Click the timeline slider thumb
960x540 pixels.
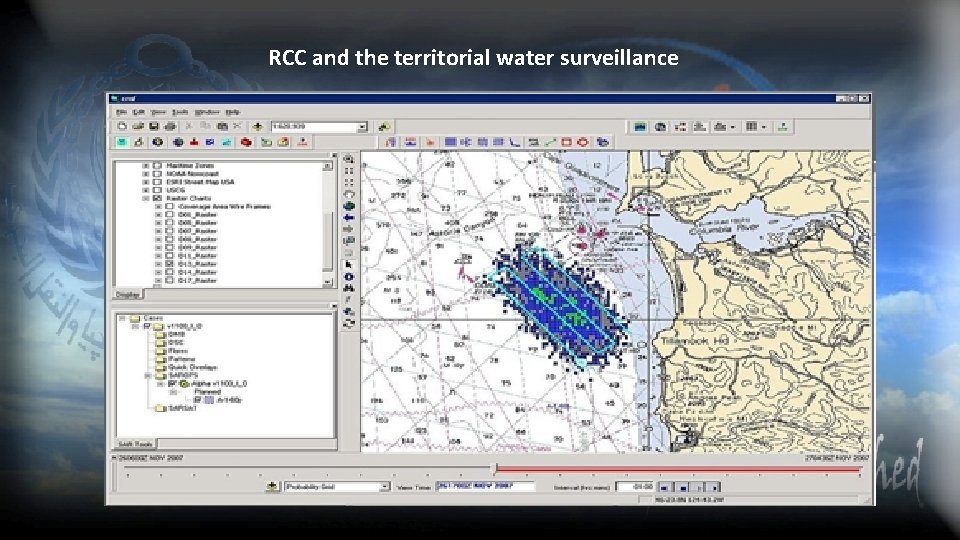pos(495,470)
